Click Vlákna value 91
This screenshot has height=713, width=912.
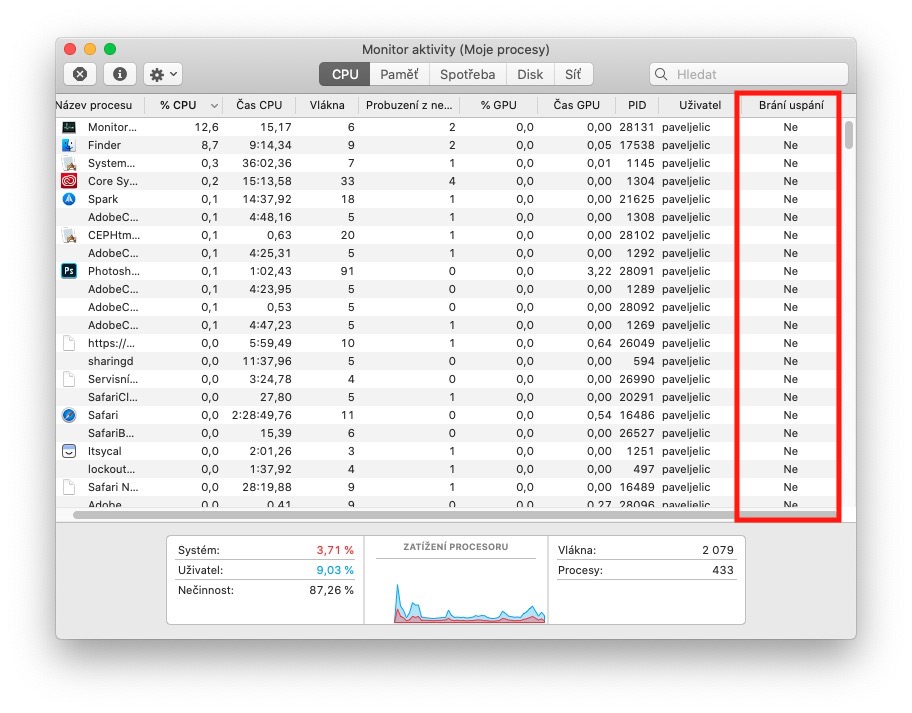point(347,271)
